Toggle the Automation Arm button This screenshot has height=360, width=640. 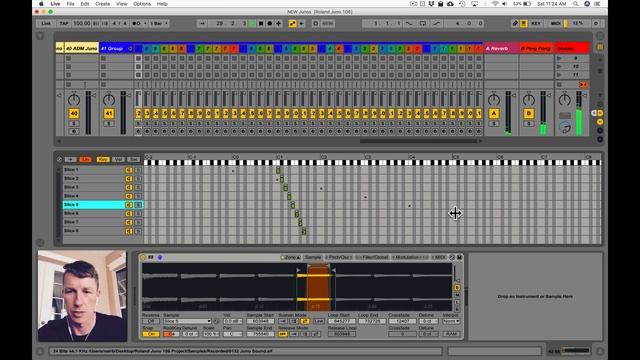tap(292, 24)
